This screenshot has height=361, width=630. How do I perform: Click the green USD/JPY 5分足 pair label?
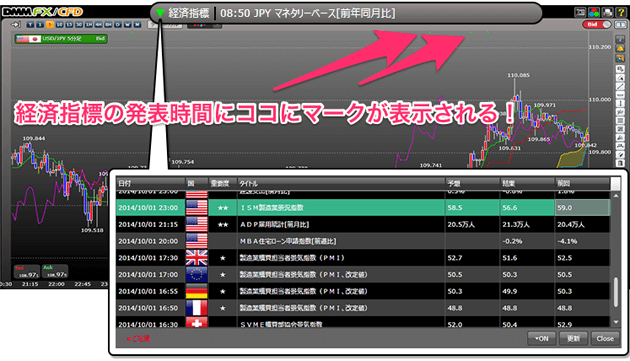pyautogui.click(x=61, y=39)
